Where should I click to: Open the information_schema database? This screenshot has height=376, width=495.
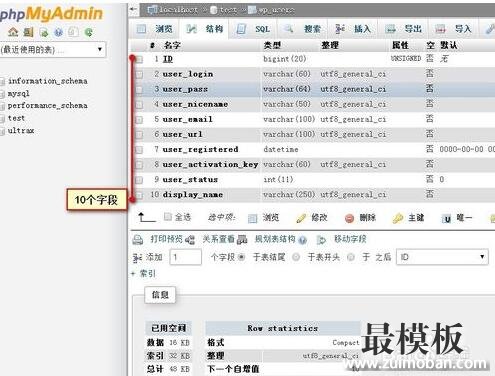click(48, 81)
